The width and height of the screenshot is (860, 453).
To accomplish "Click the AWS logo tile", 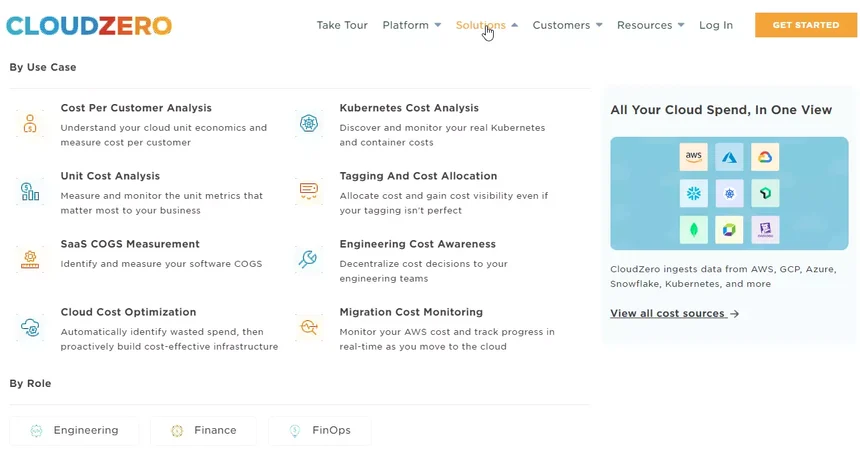I will pos(693,157).
